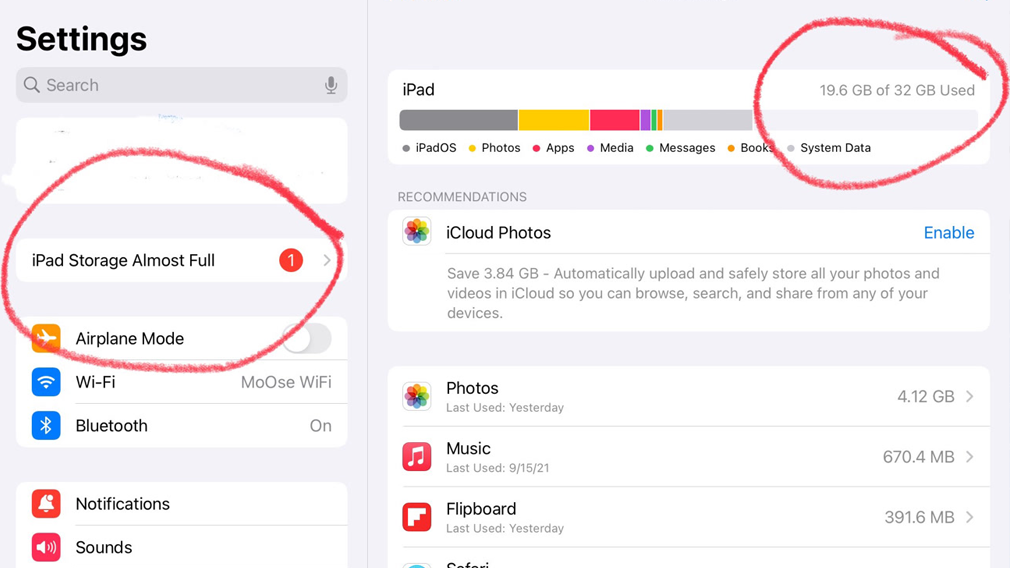
Task: Open Photos storage details chevron
Action: (x=969, y=396)
